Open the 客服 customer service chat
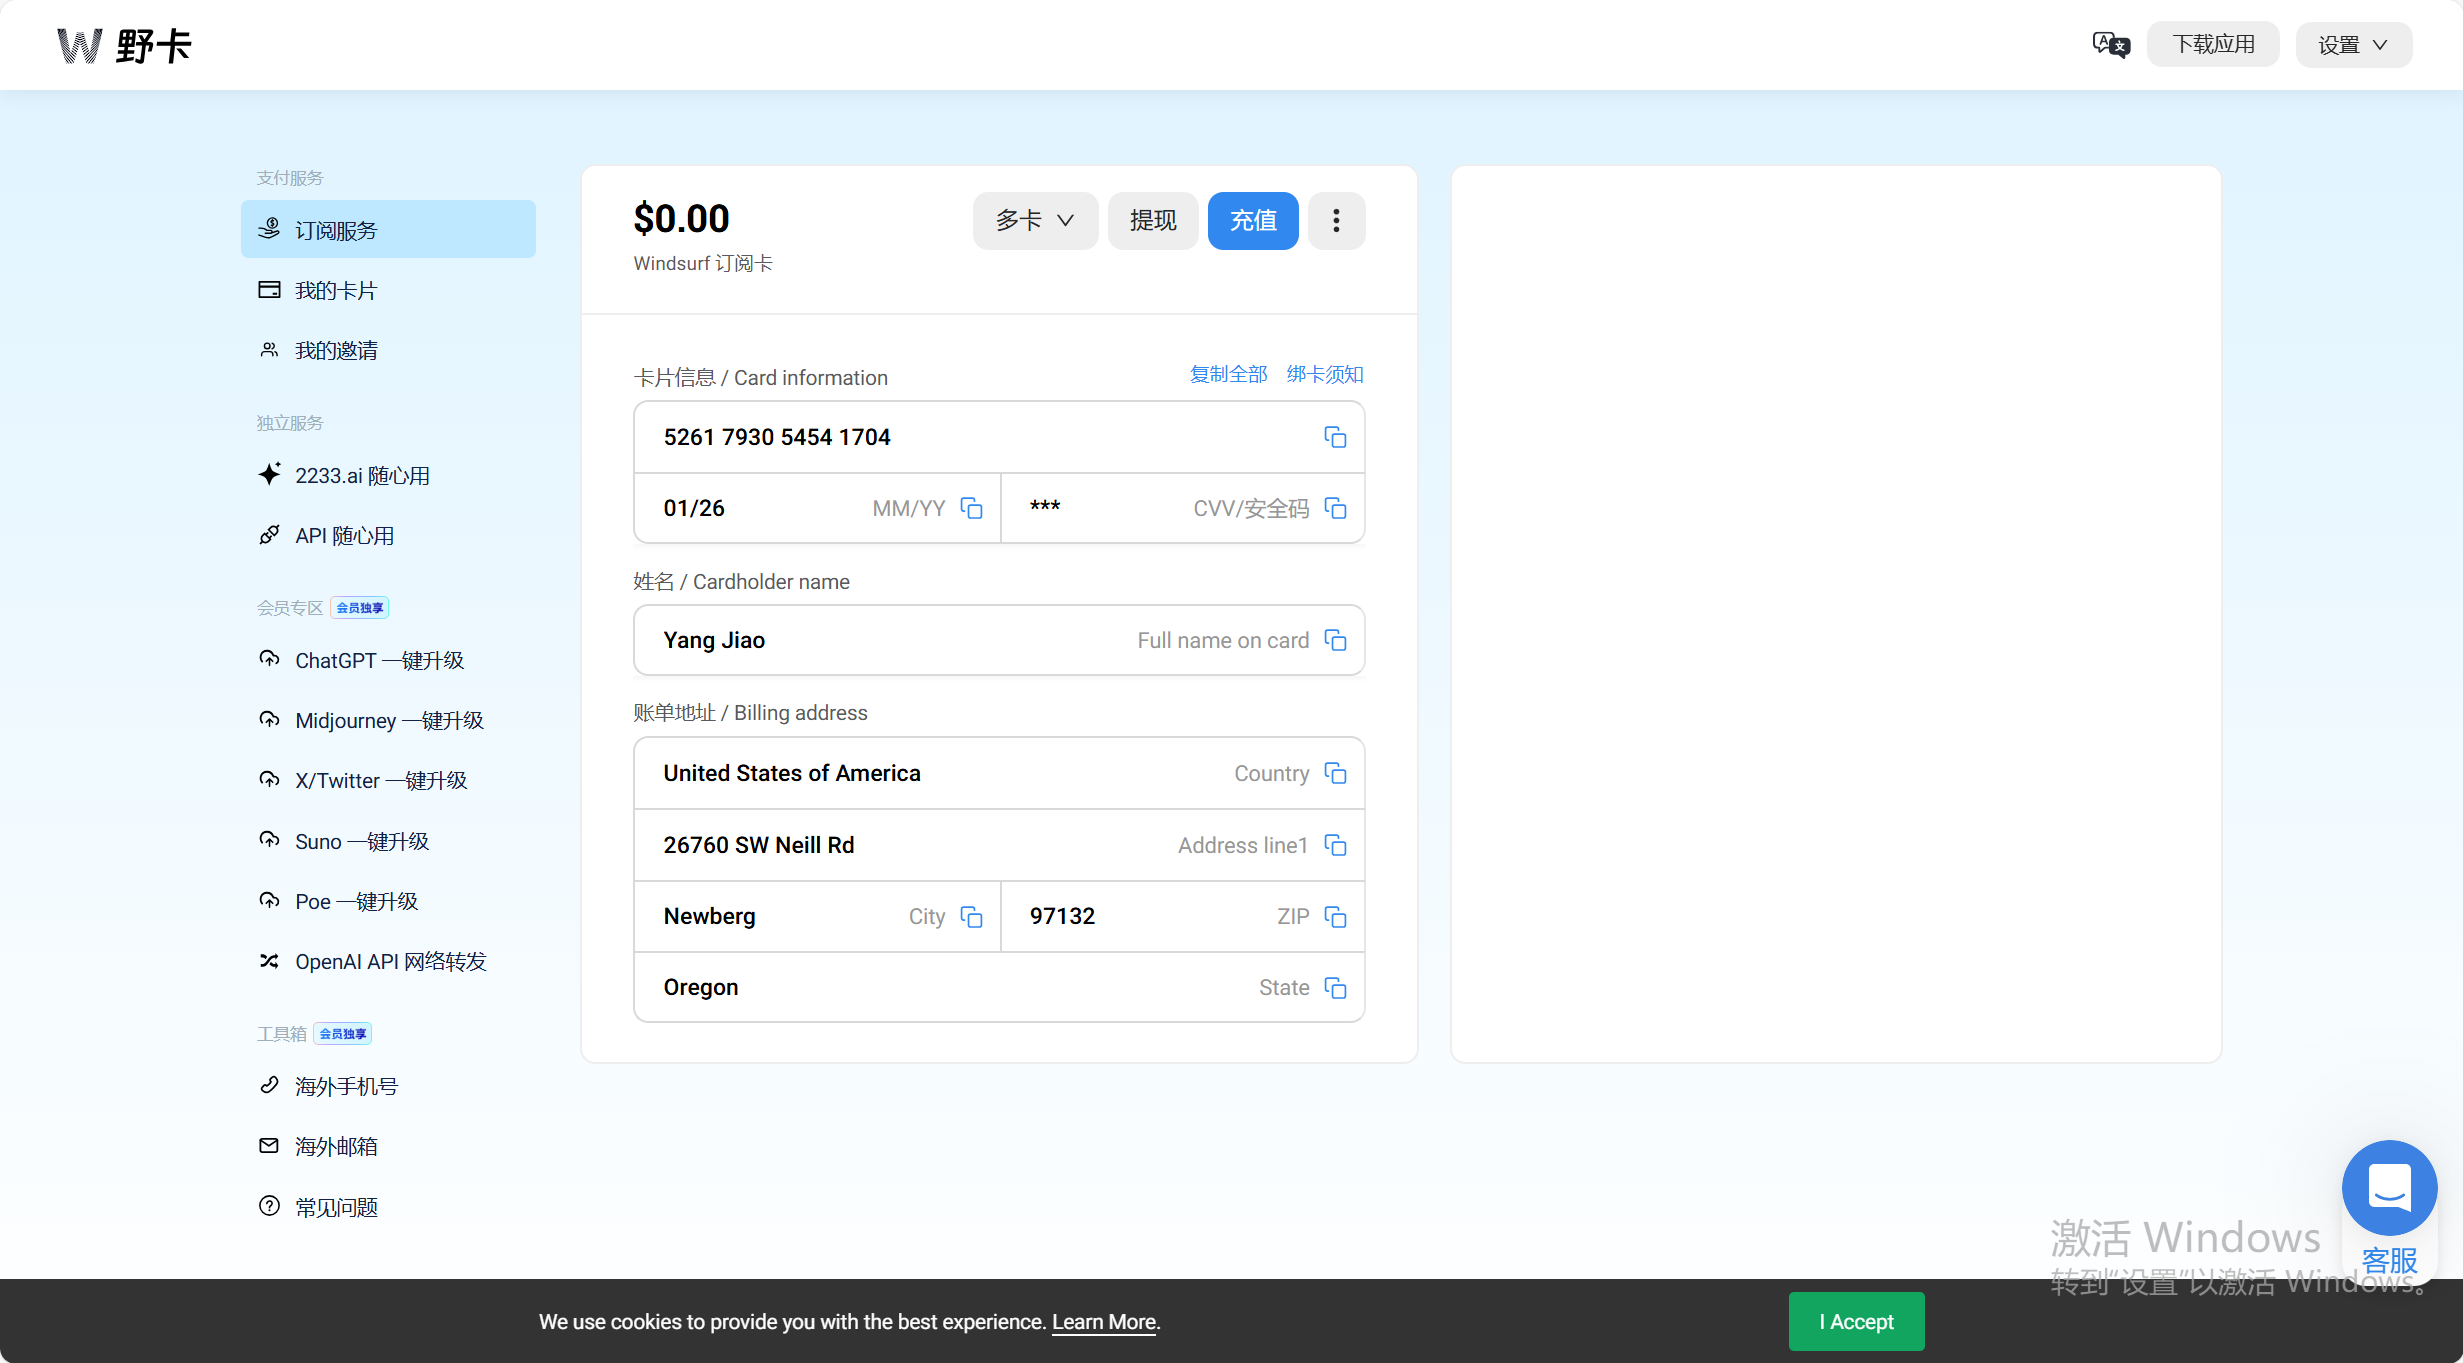The image size is (2463, 1363). pyautogui.click(x=2389, y=1190)
